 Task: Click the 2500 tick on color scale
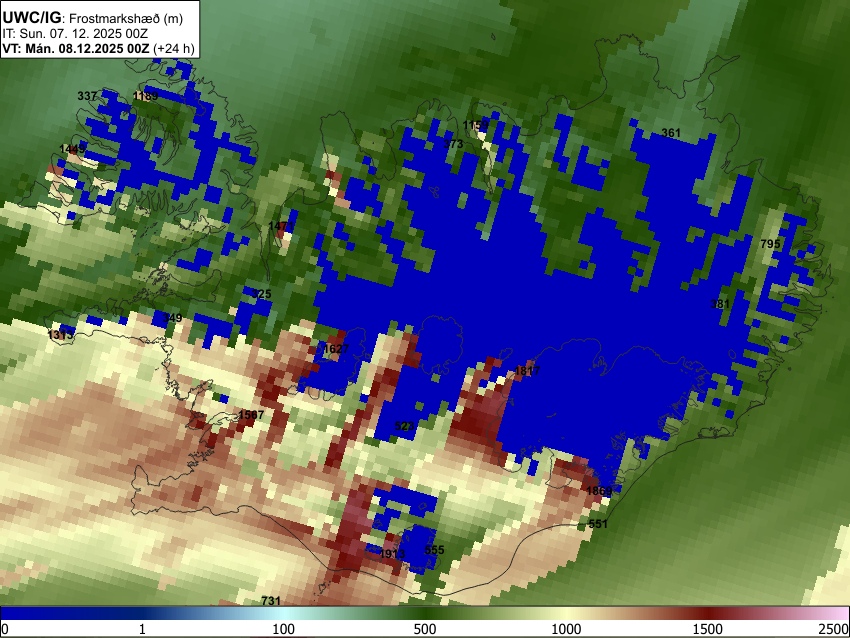coord(834,629)
